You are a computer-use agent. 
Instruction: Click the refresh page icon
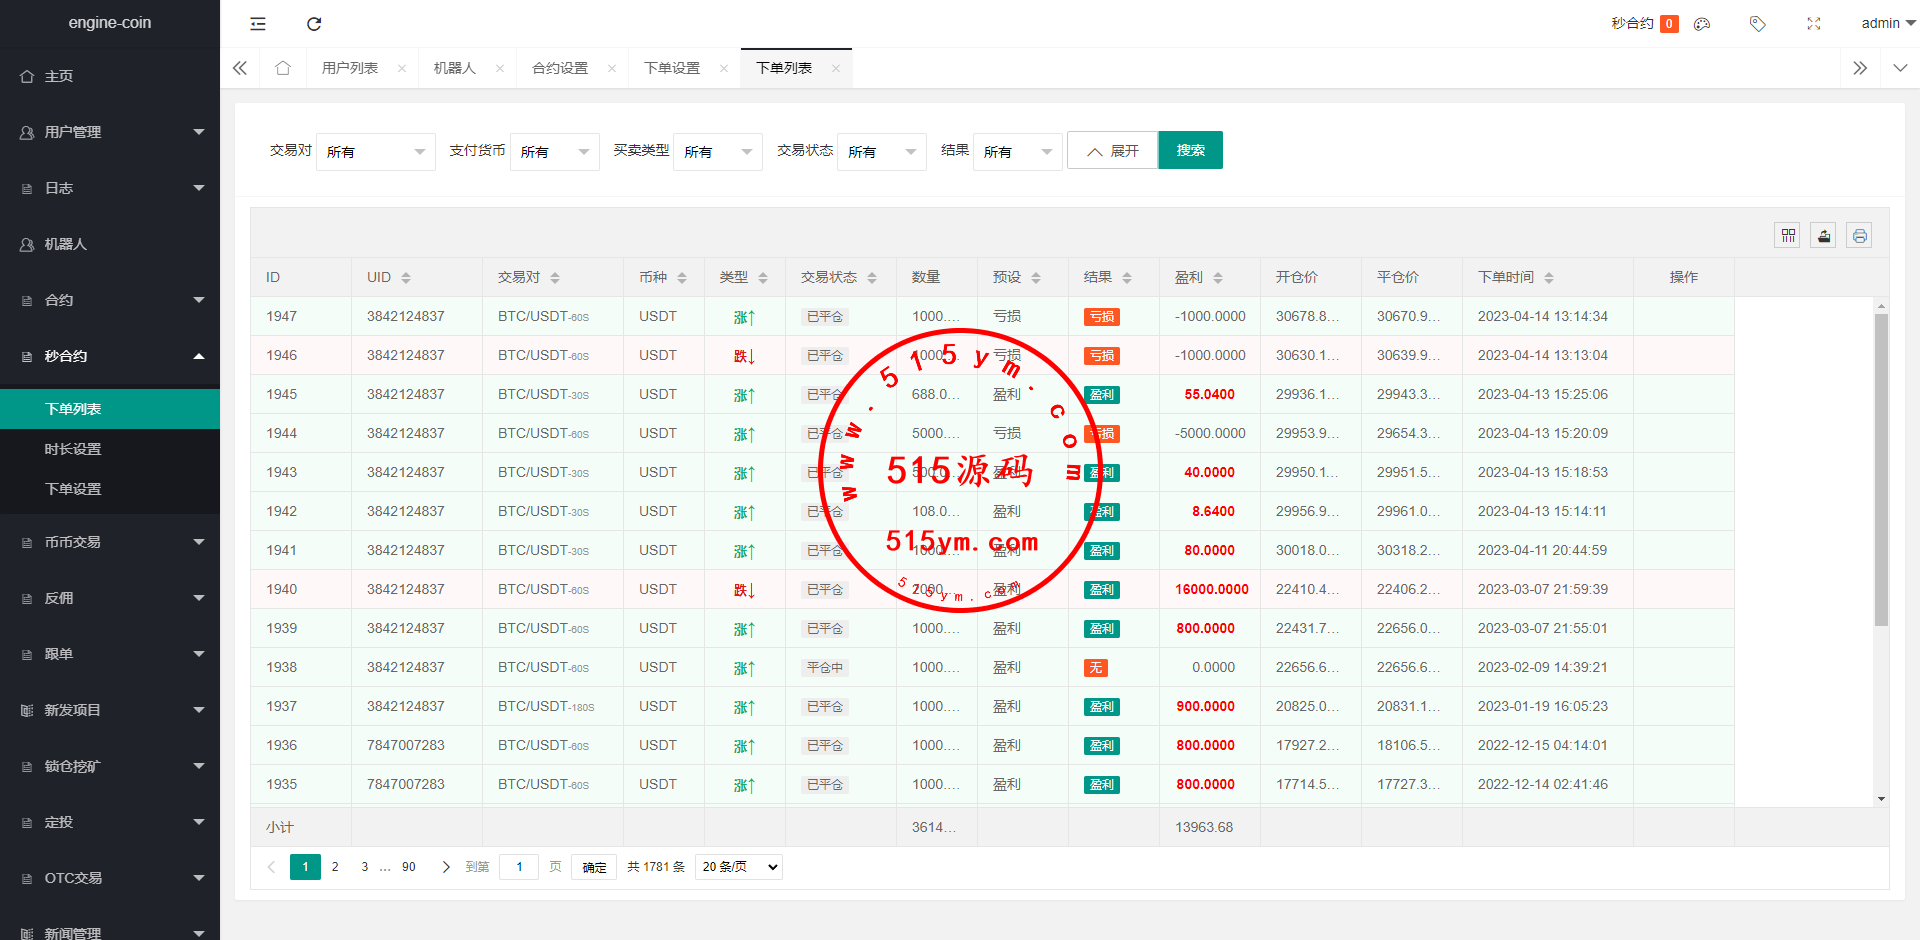314,24
